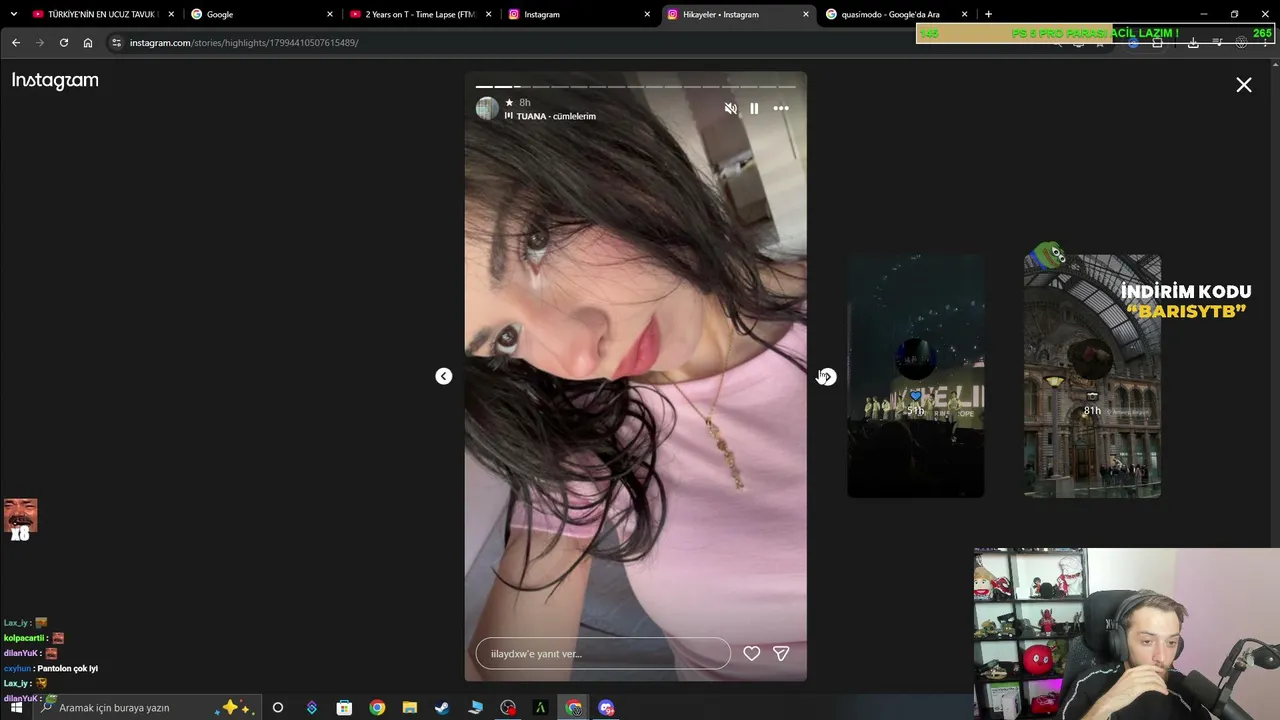Click the '8h' story timestamp

pyautogui.click(x=525, y=103)
